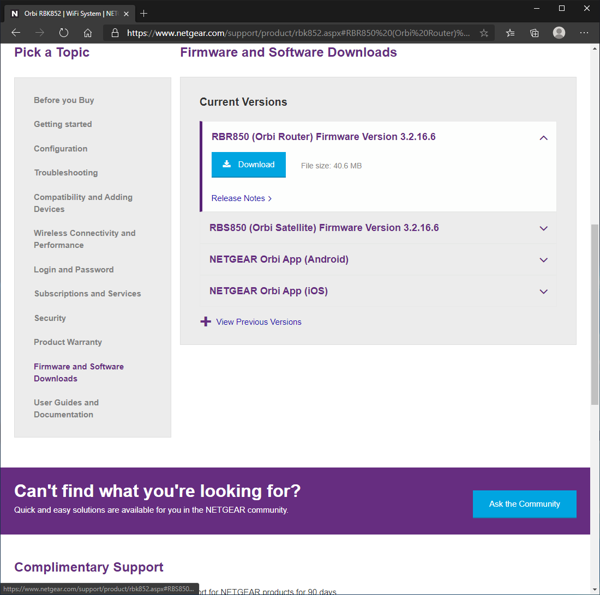Click the browser forward arrow

[x=39, y=33]
